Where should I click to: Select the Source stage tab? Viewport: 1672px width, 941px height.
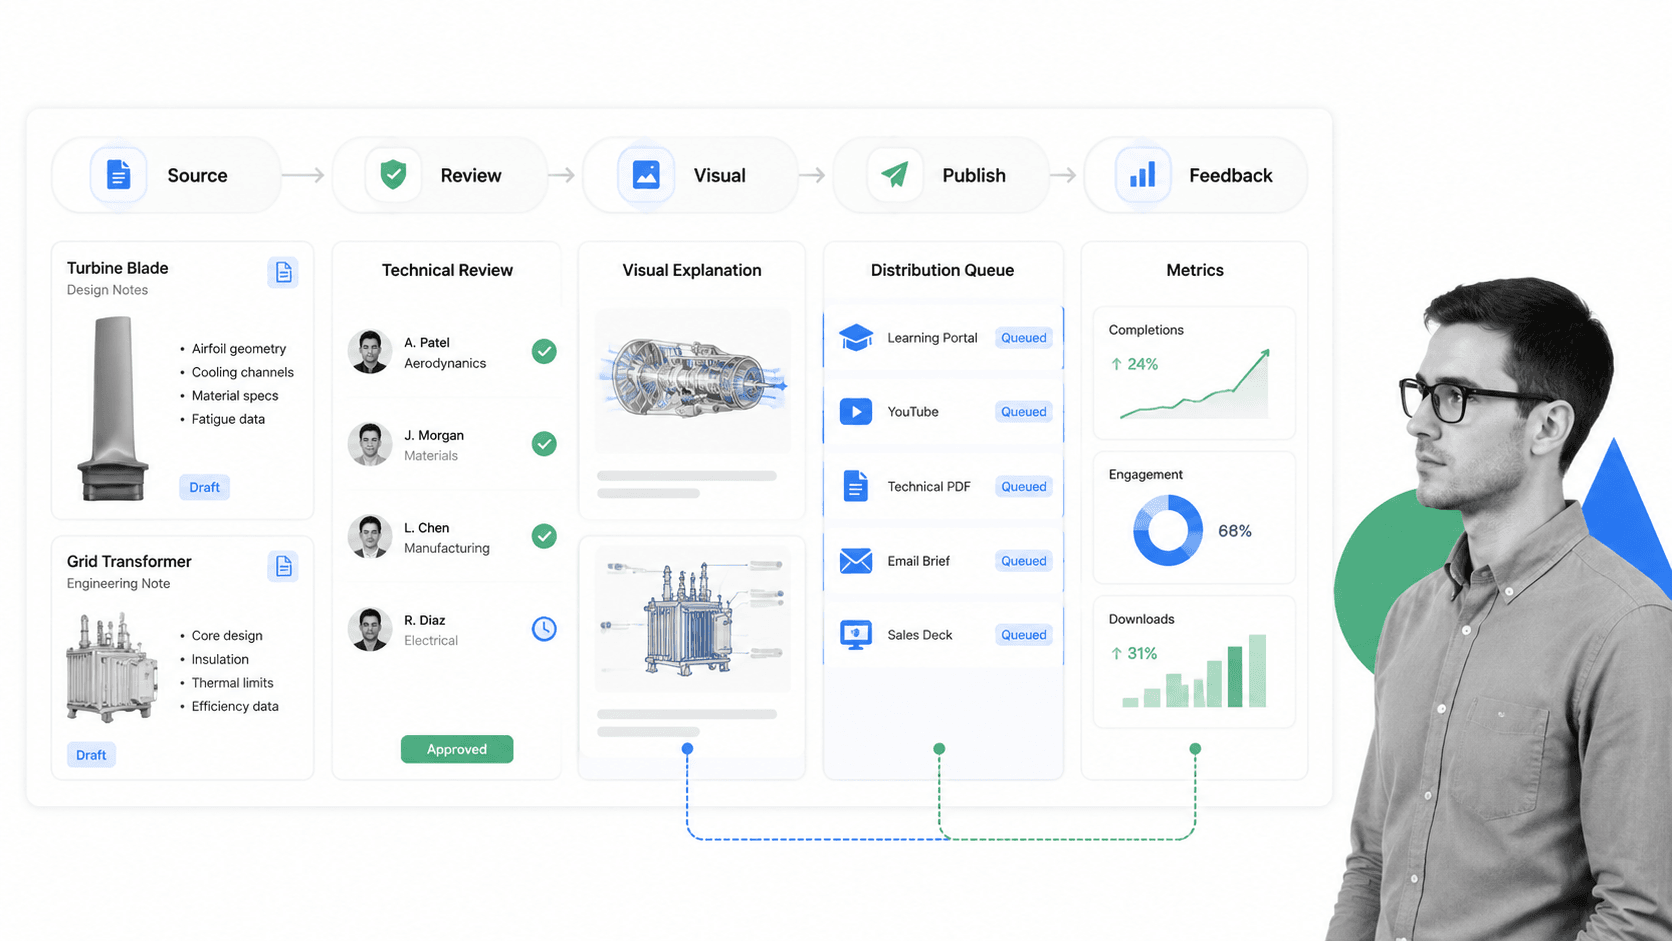pyautogui.click(x=166, y=175)
